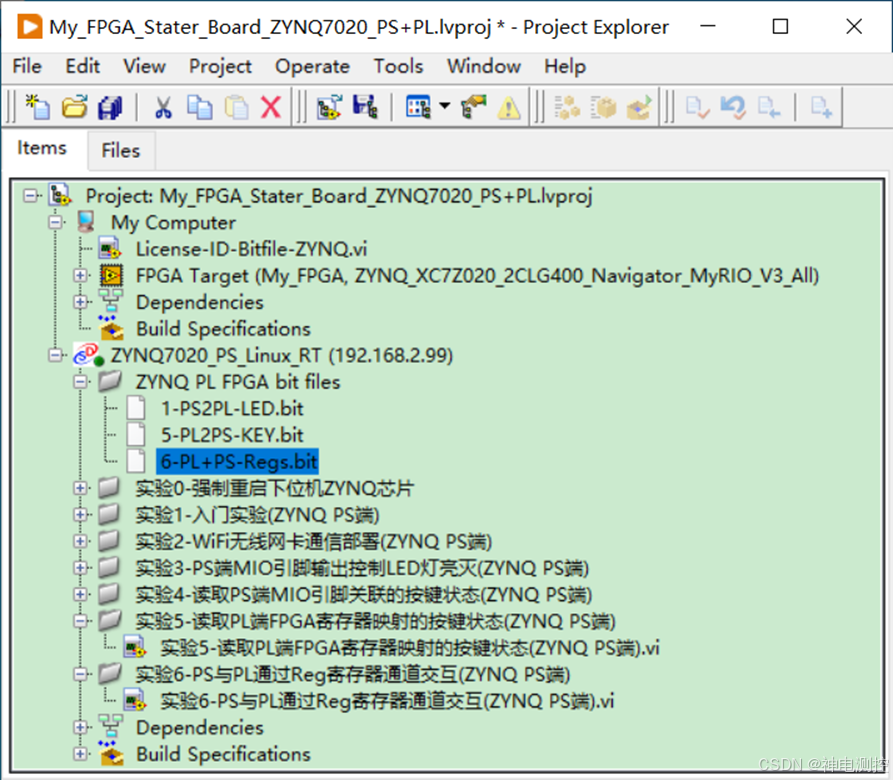Select 5-PL2PS-KEY.bit in the tree
The width and height of the screenshot is (893, 780).
tap(232, 435)
